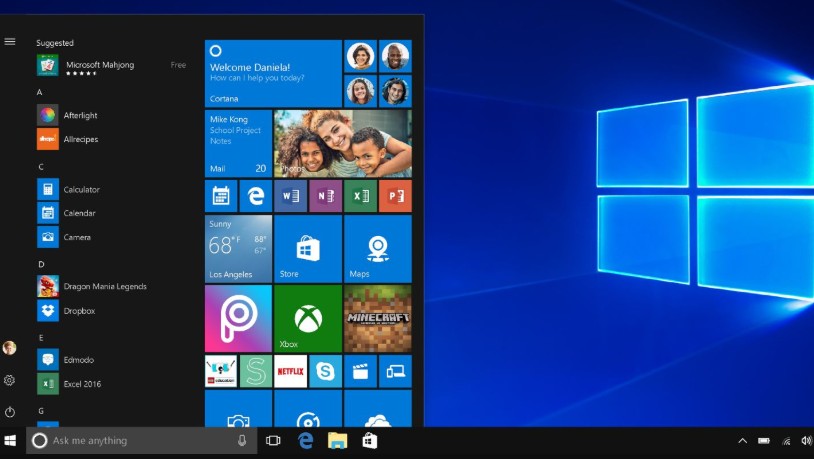Open the LEGO Education tile
The image size is (814, 459).
[x=221, y=371]
